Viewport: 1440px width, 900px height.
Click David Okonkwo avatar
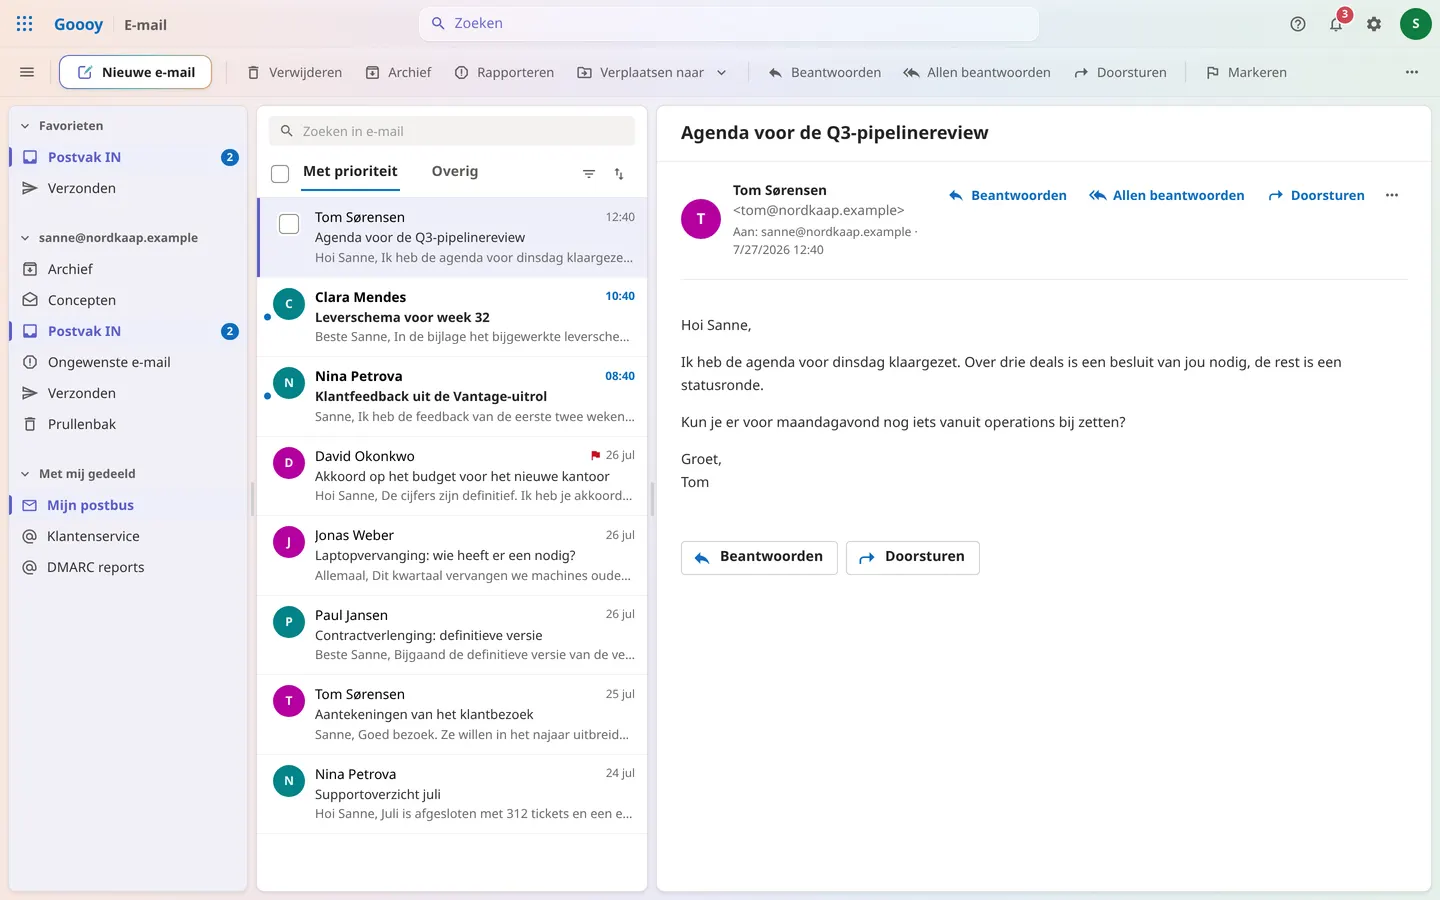(289, 463)
